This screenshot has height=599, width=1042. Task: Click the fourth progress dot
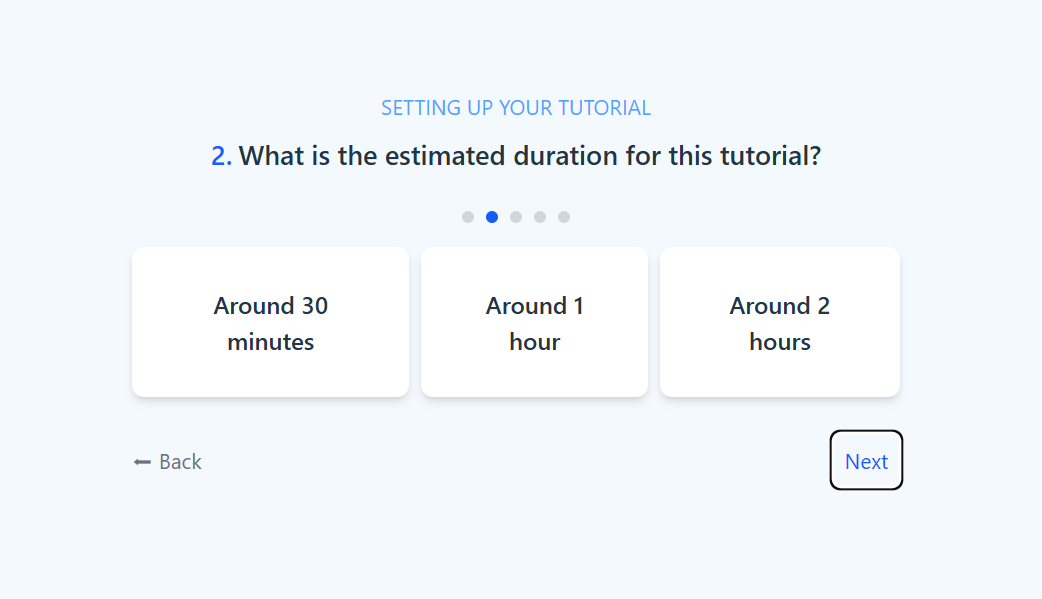pos(540,216)
